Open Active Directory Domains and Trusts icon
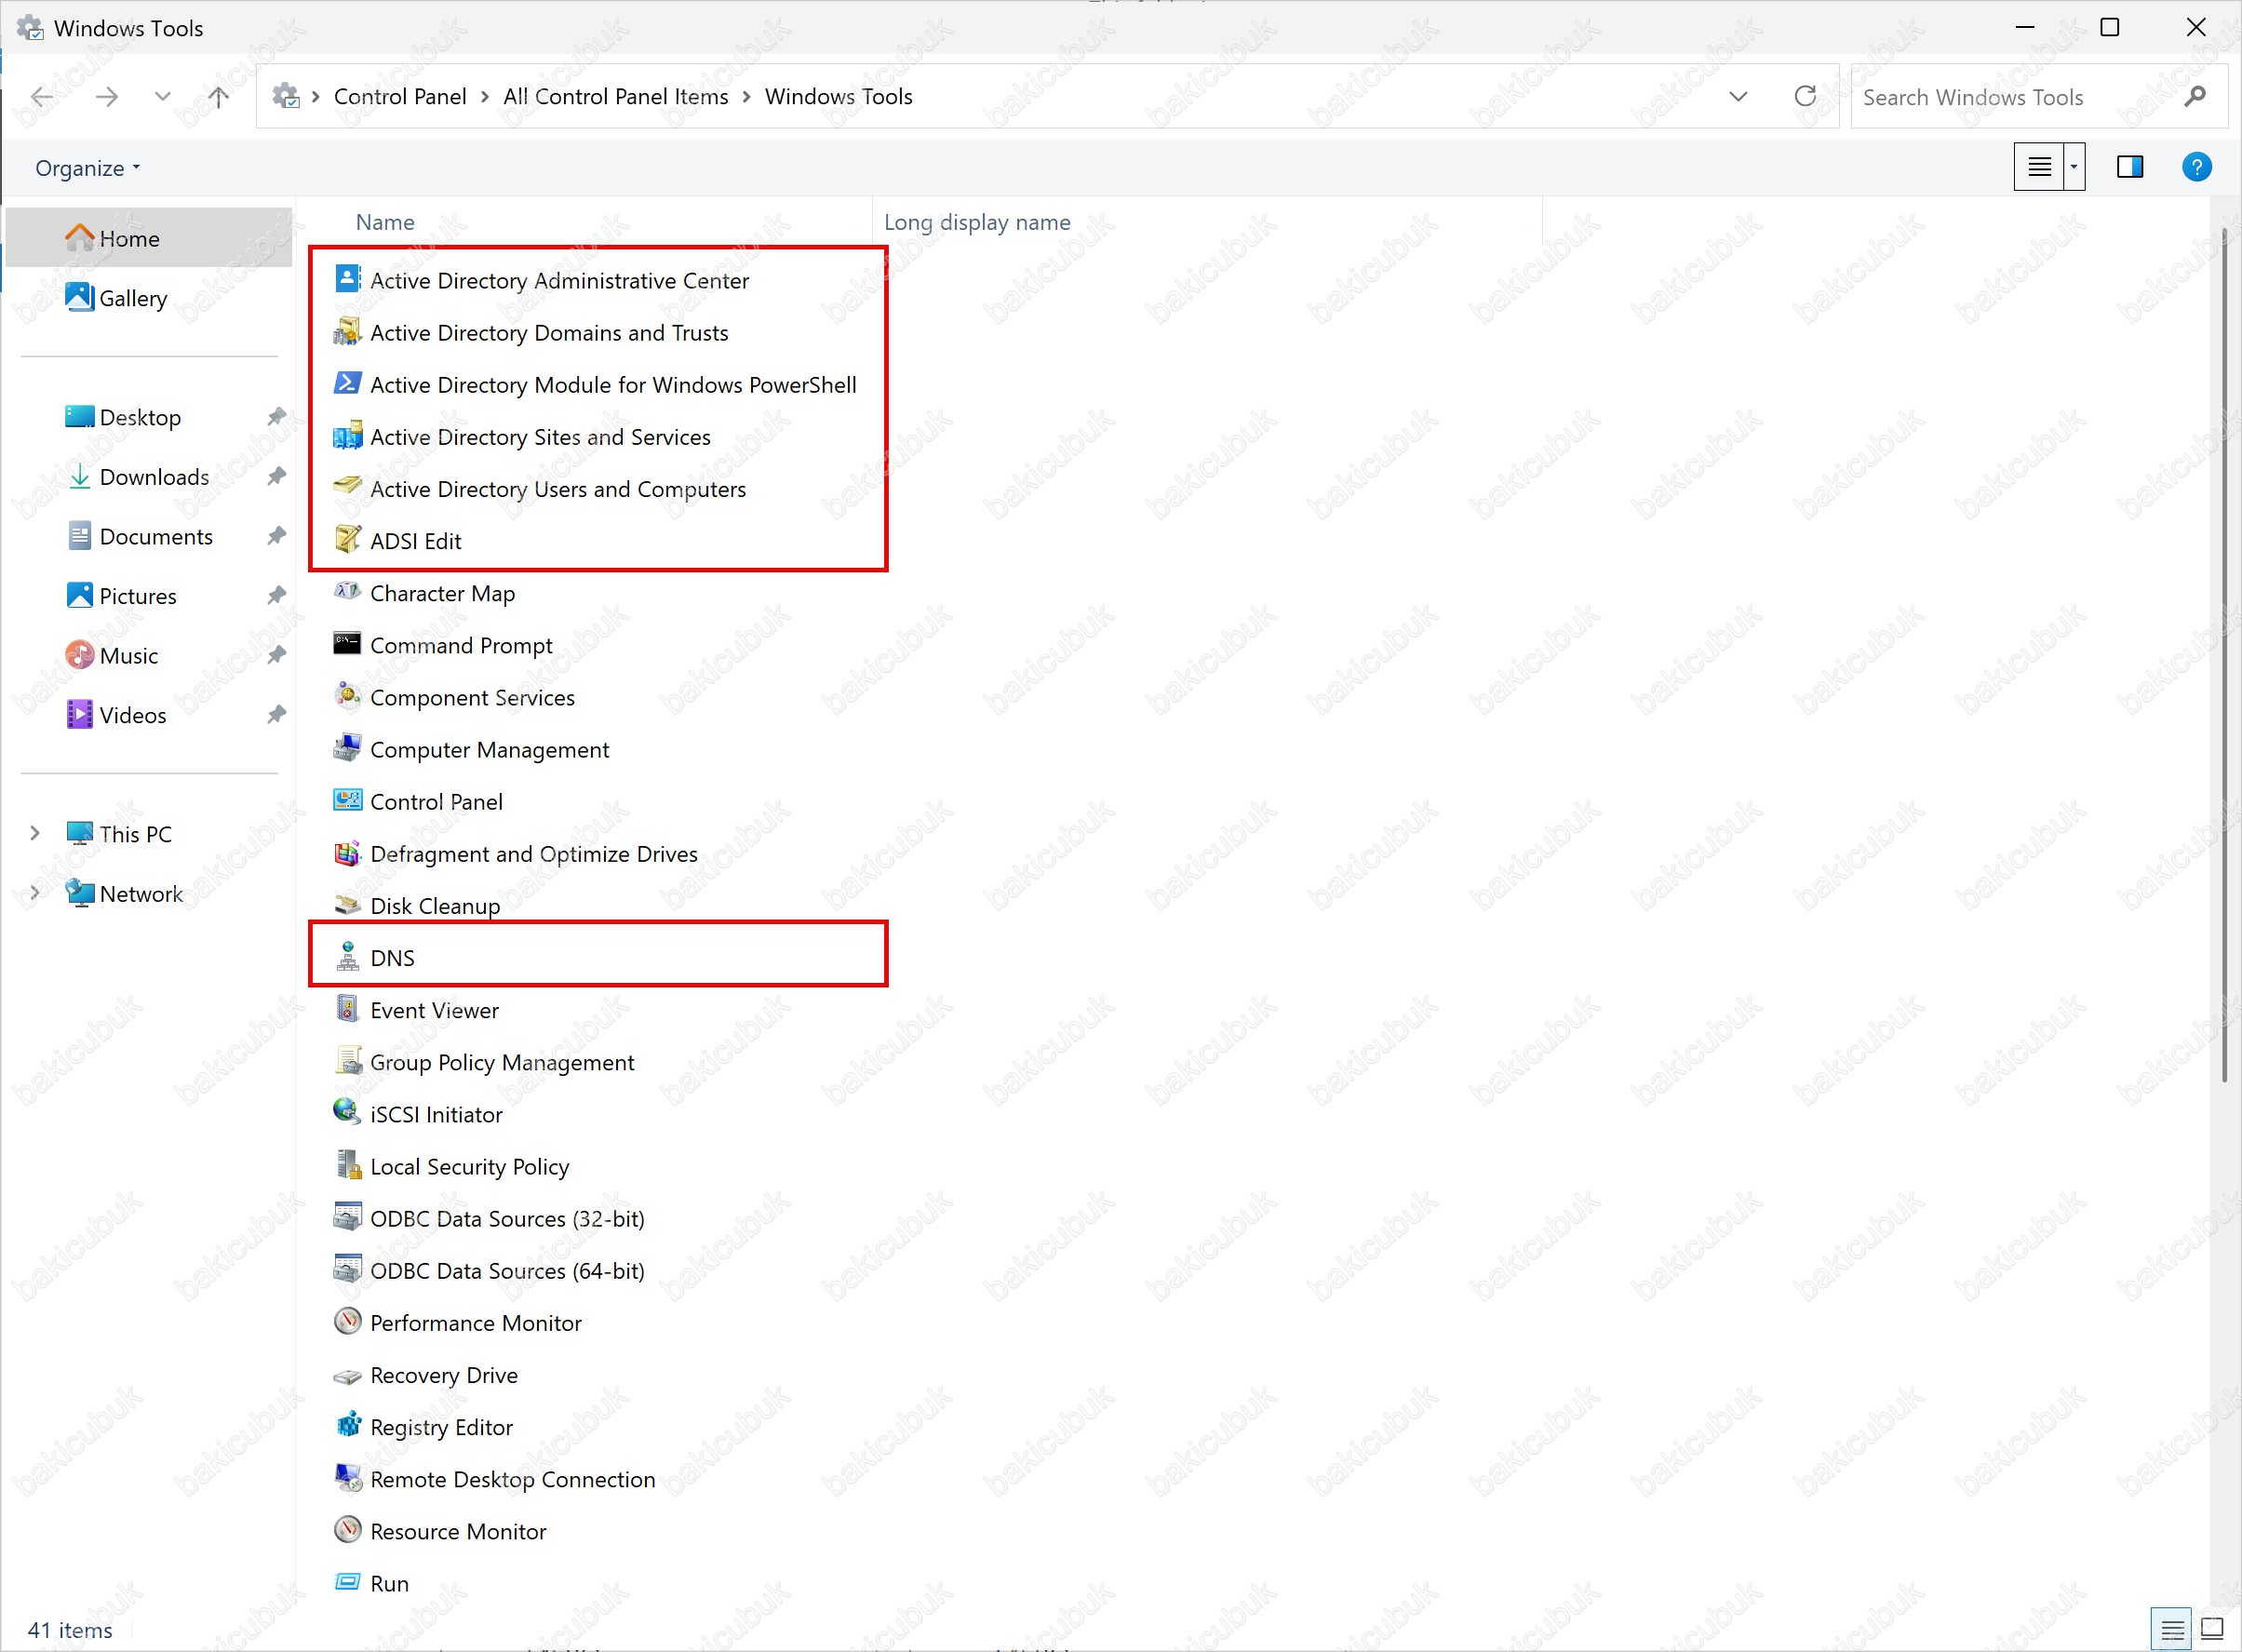Viewport: 2242px width, 1652px height. pos(347,331)
